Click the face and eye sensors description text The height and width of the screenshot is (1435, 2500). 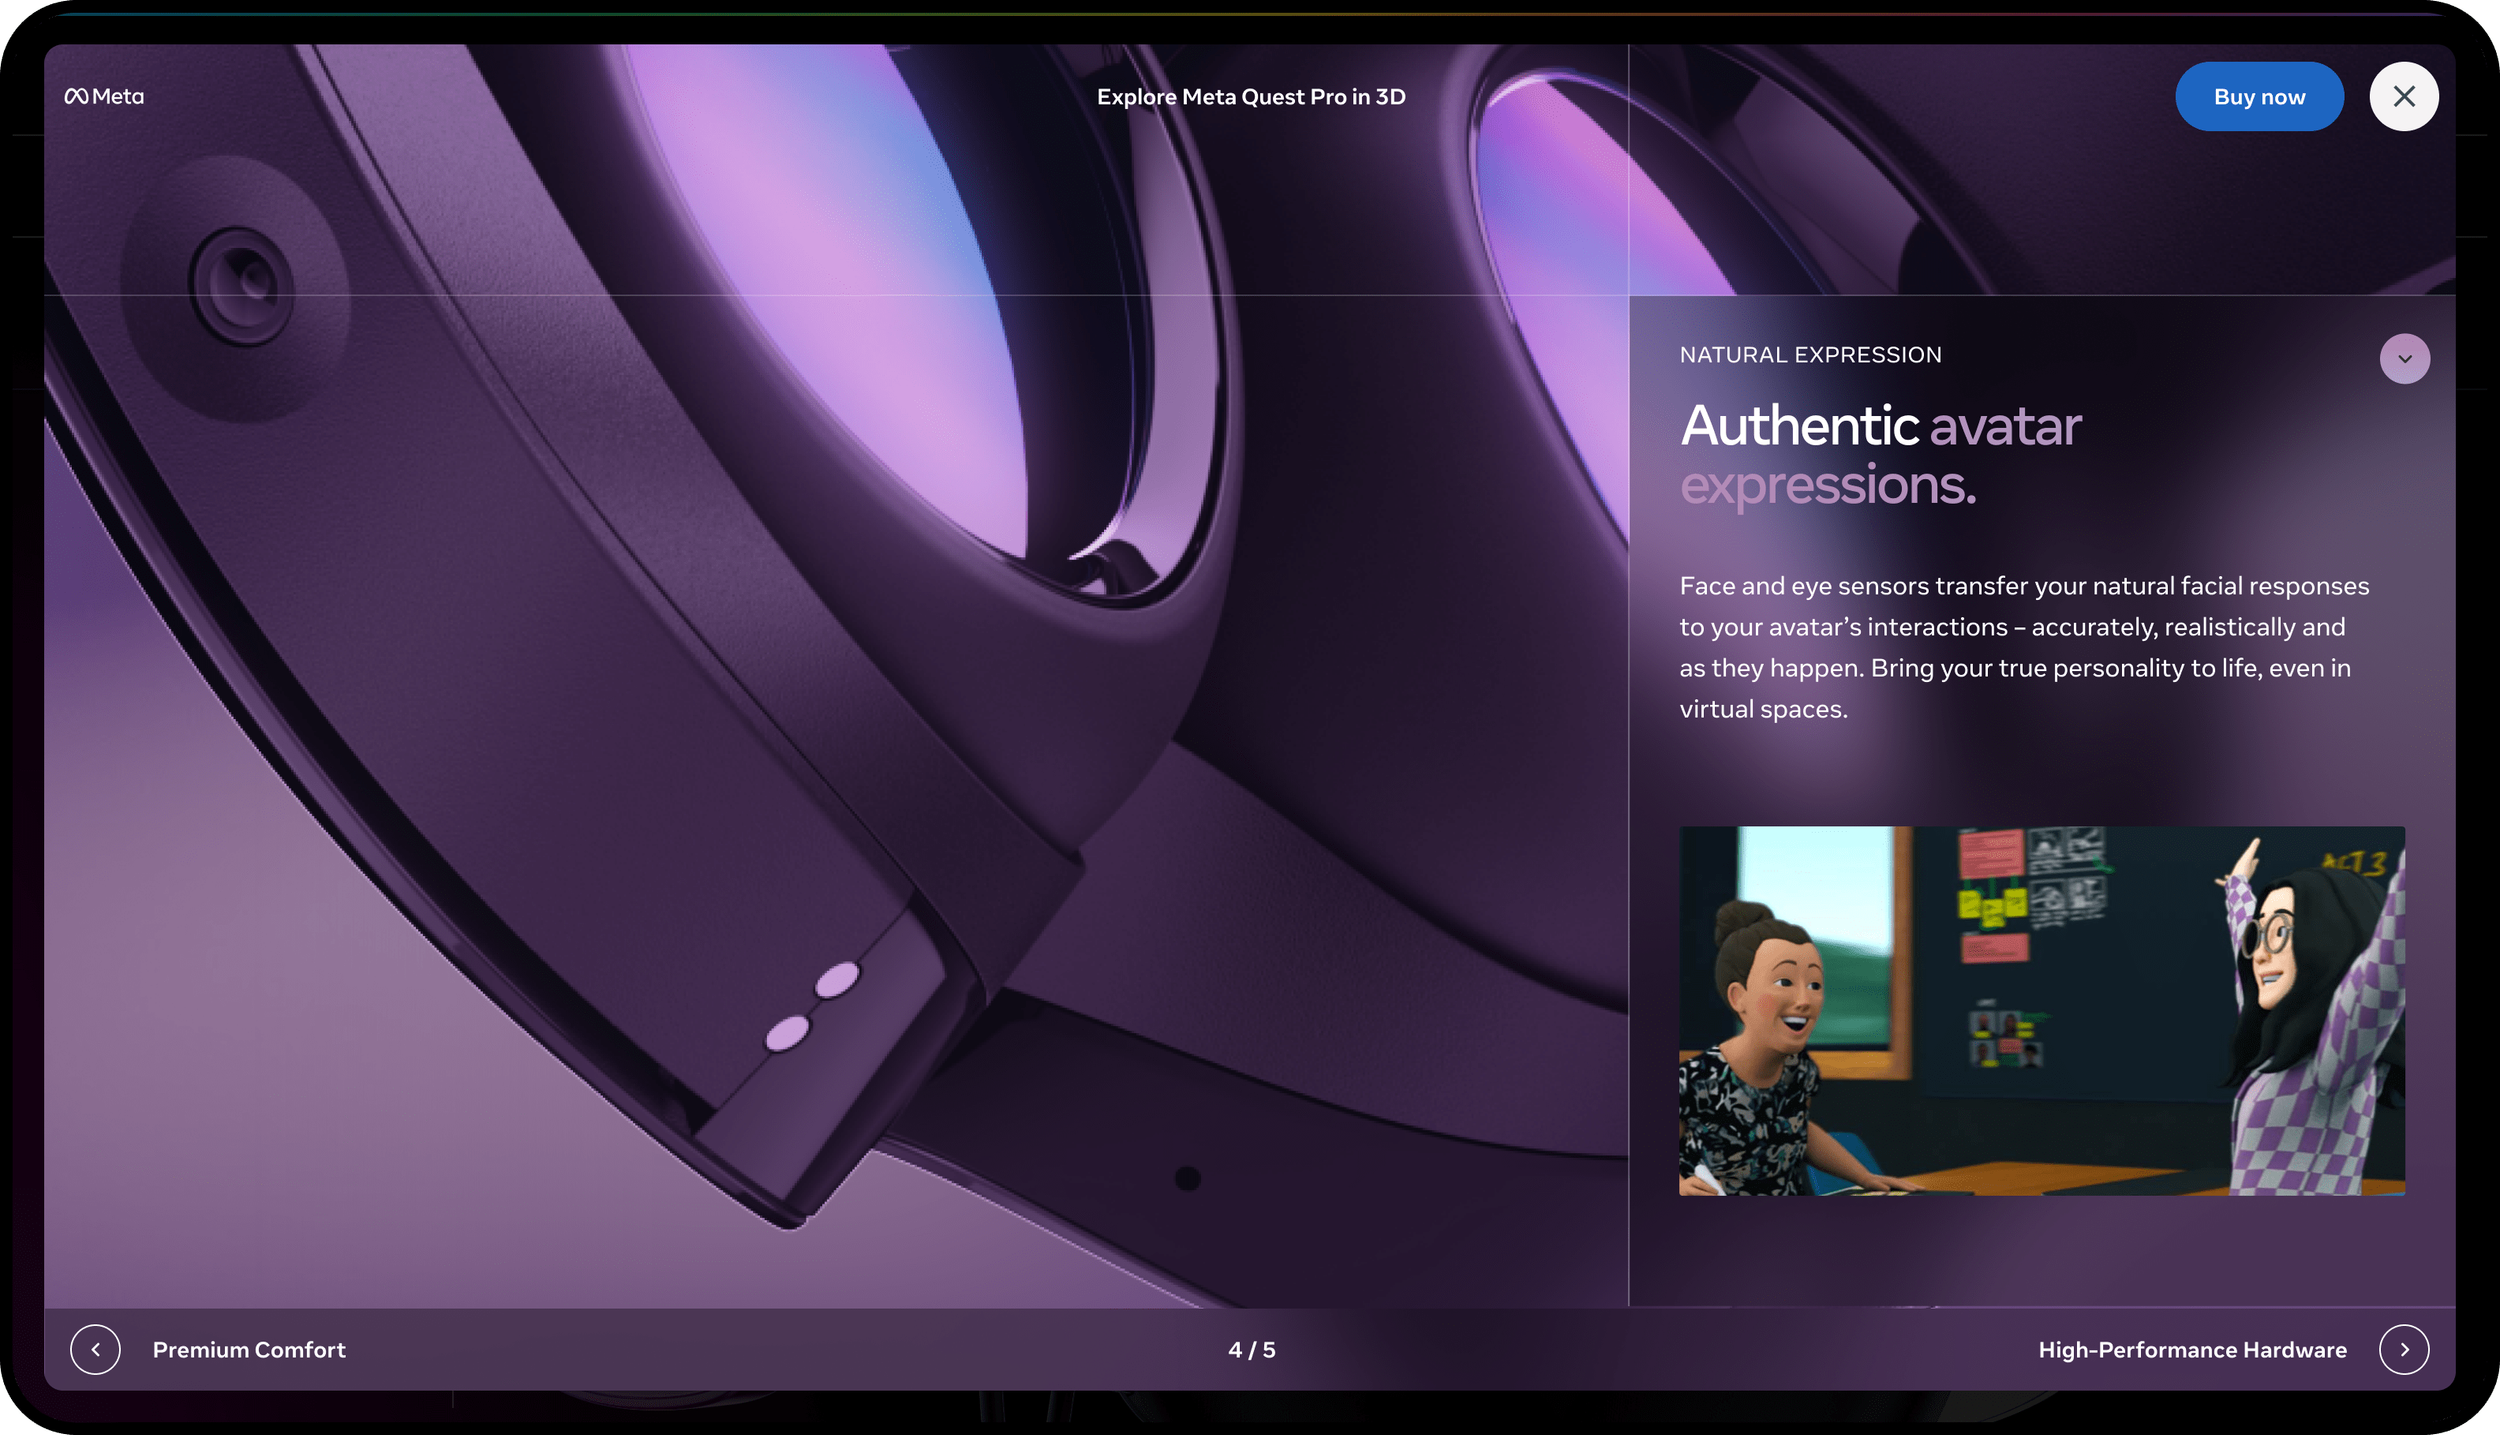[x=2024, y=647]
